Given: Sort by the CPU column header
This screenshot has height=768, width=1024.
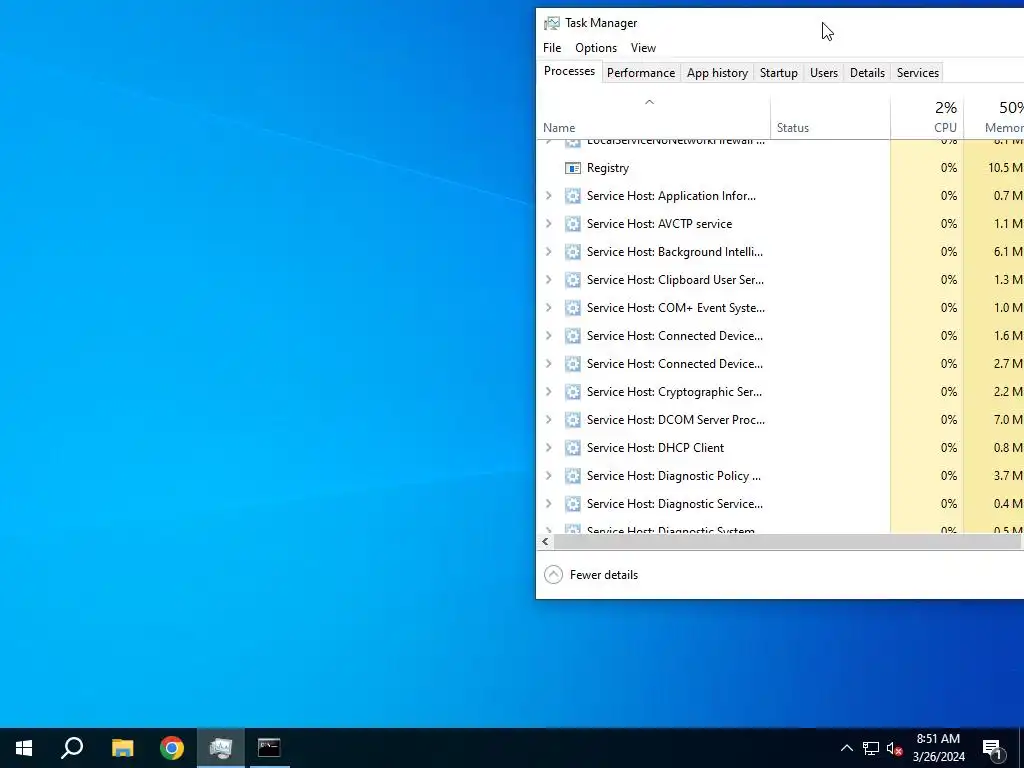Looking at the screenshot, I should [927, 118].
